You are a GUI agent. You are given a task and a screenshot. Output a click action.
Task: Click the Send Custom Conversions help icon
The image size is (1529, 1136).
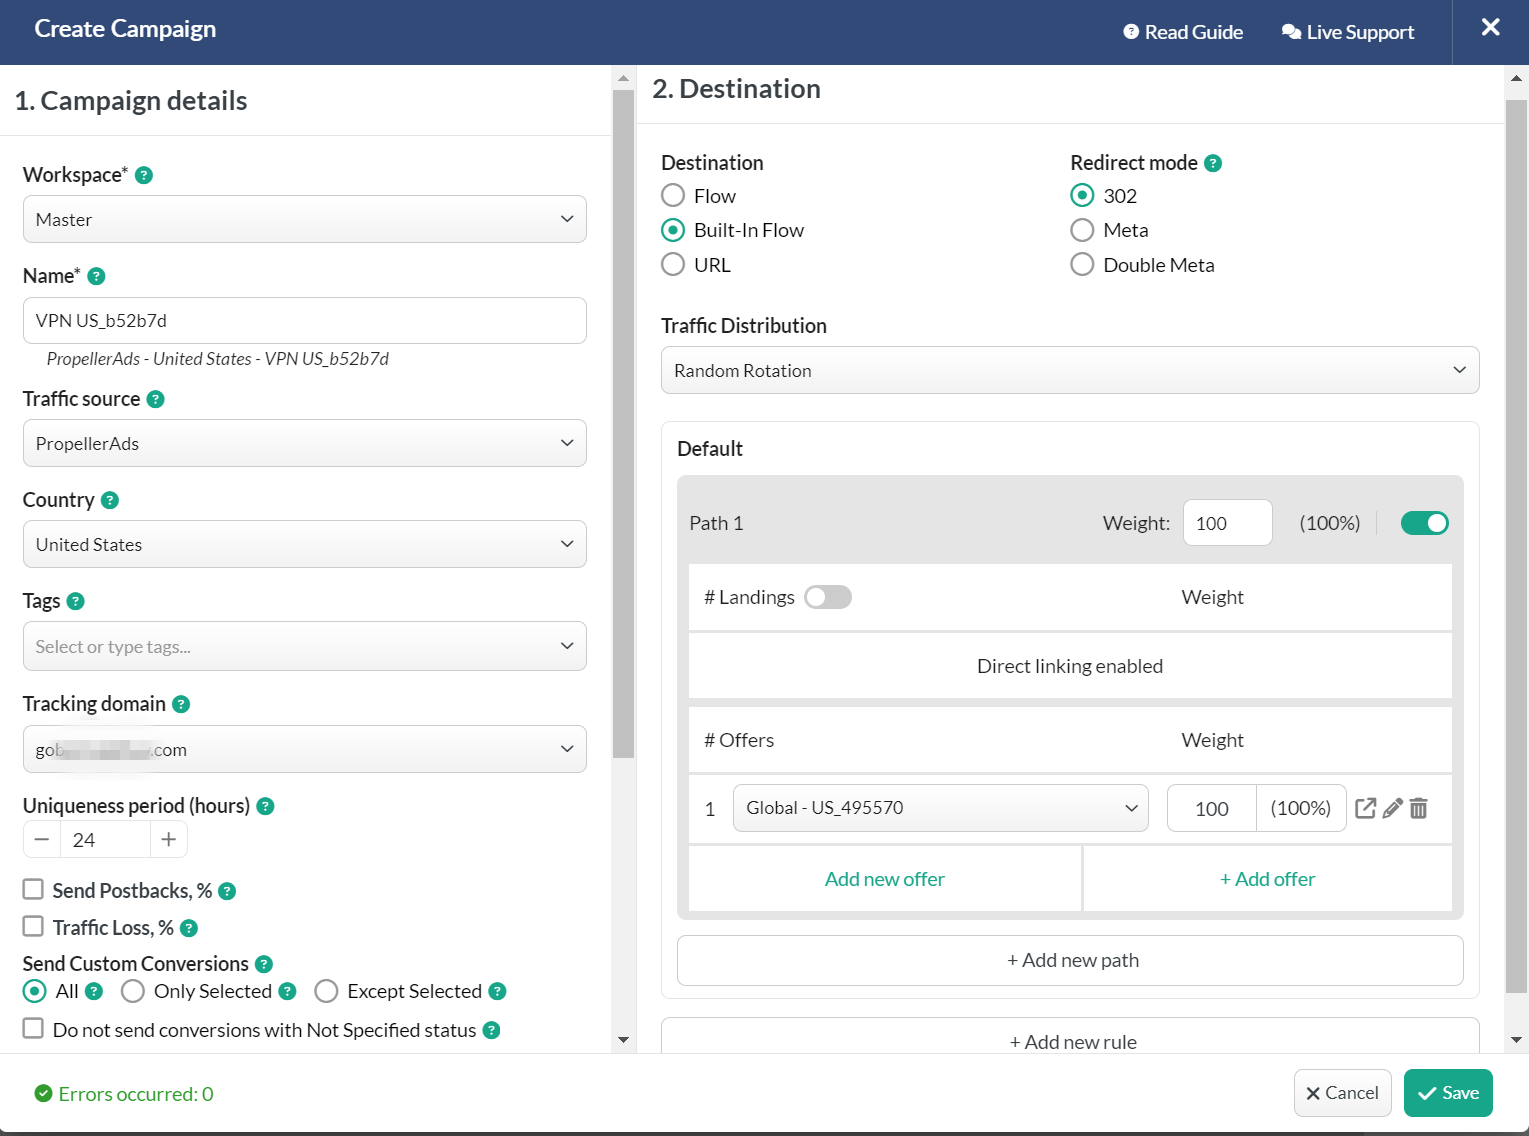click(x=264, y=964)
